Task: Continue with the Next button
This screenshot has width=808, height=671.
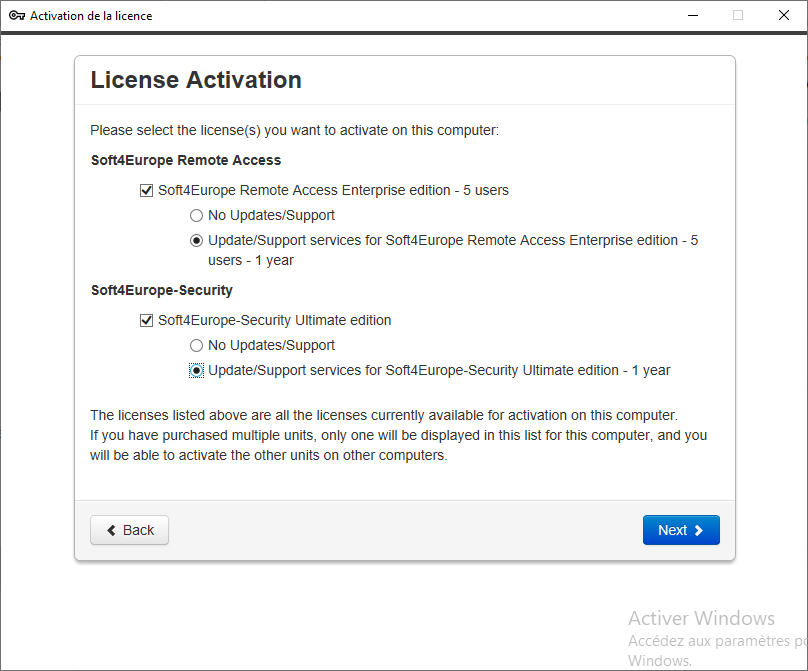Action: click(681, 530)
